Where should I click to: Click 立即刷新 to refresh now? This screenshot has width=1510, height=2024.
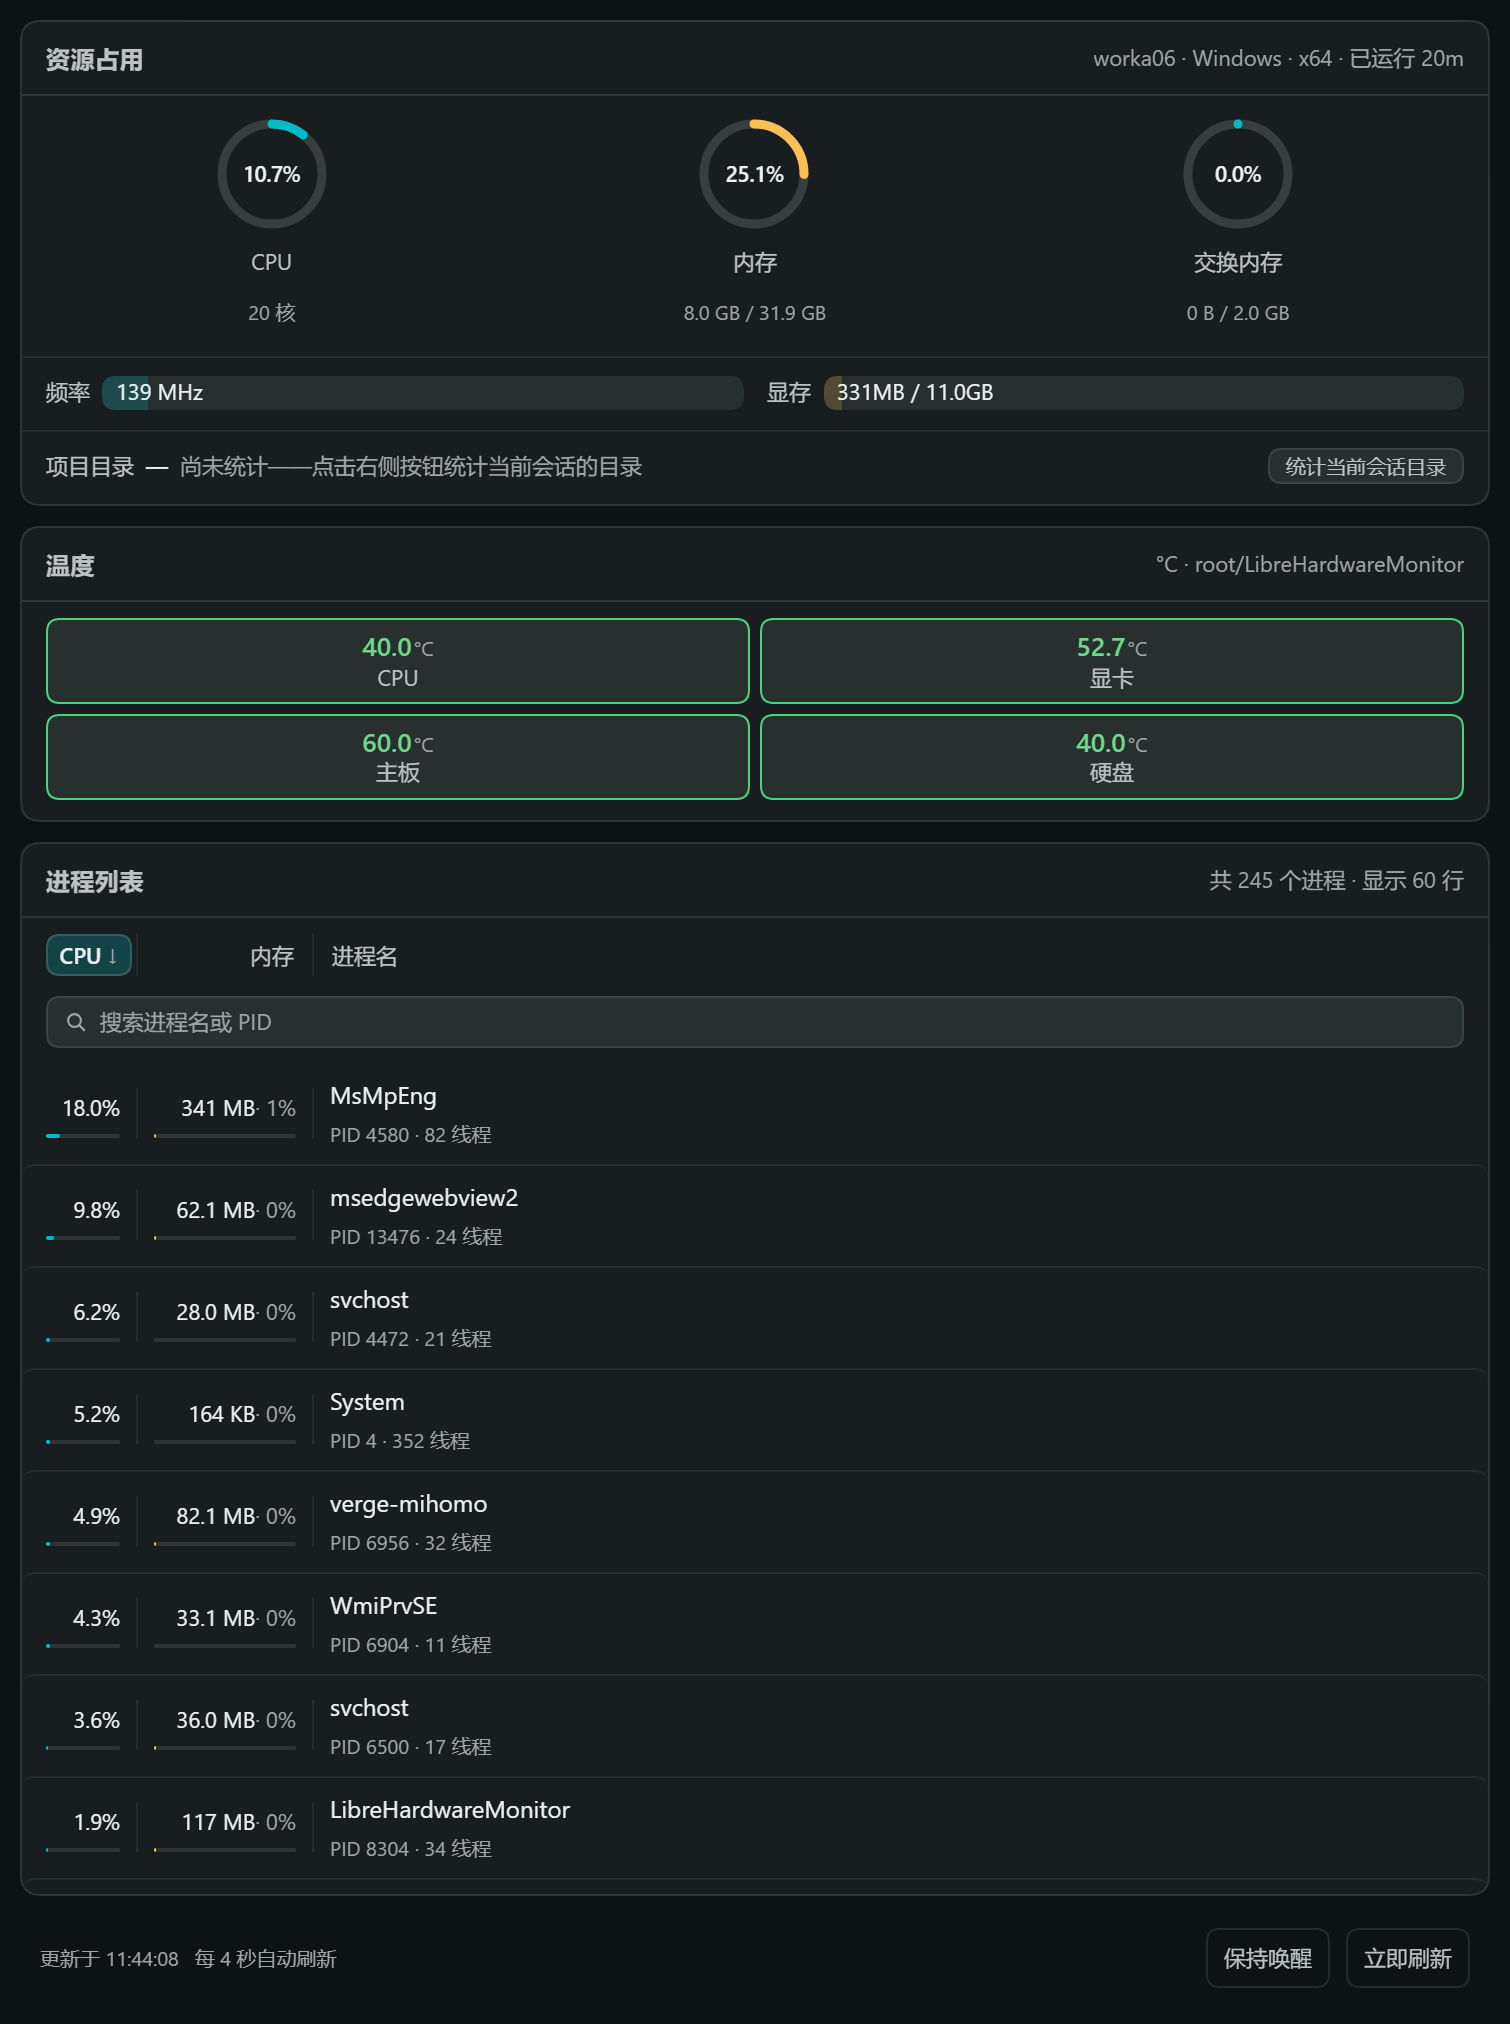[1407, 1958]
